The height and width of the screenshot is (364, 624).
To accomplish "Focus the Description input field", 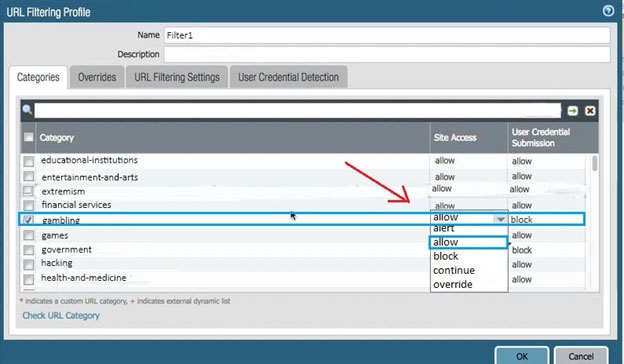I will coord(387,54).
